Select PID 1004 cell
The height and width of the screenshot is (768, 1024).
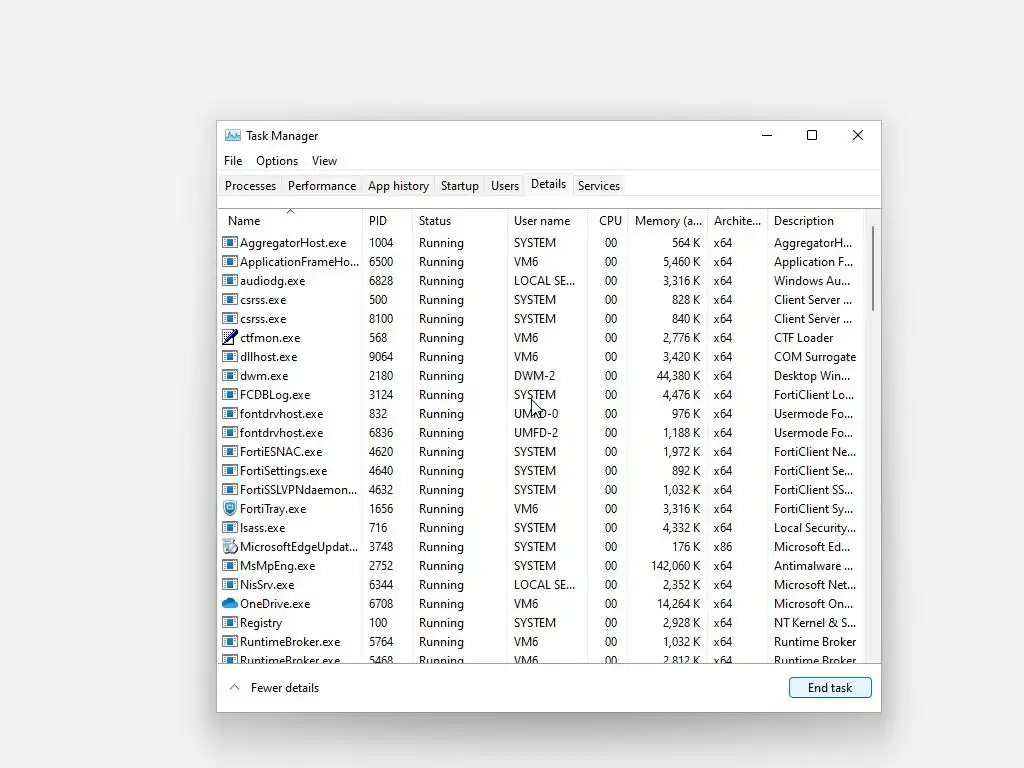pos(381,243)
